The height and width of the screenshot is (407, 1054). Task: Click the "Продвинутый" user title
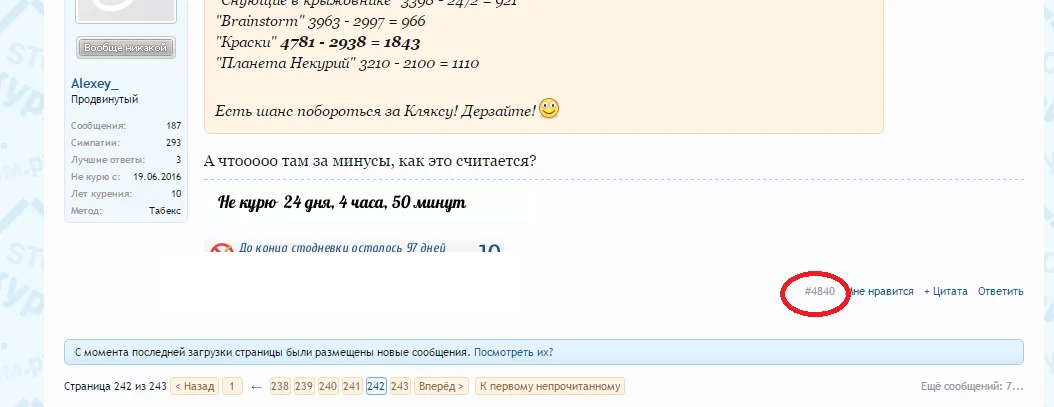click(x=105, y=100)
